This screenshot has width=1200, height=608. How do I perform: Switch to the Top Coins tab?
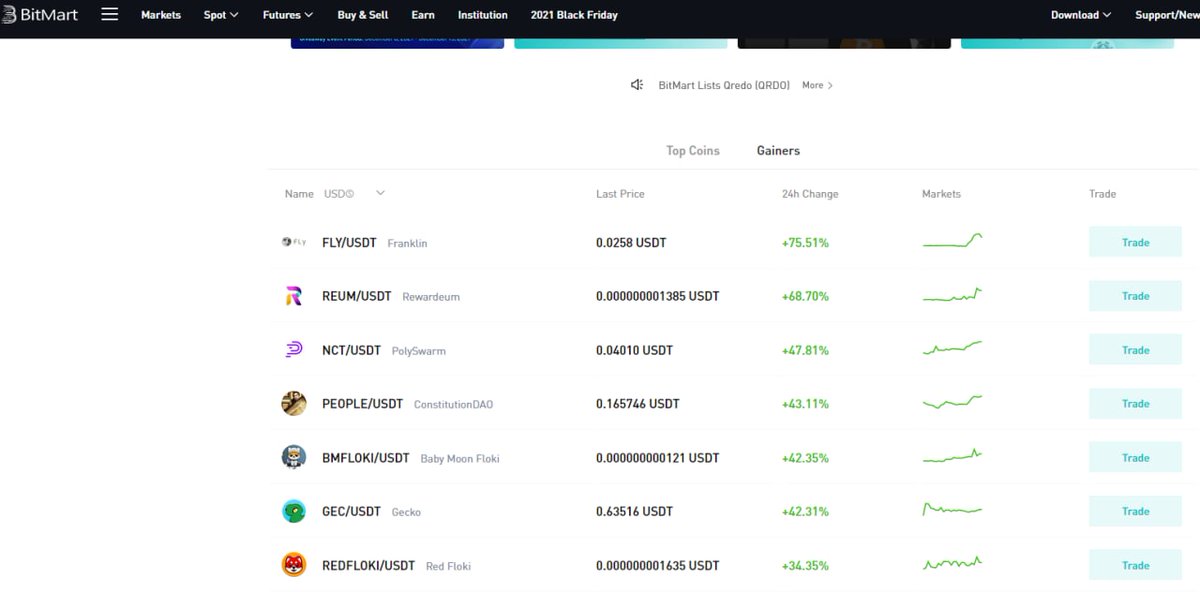pos(693,151)
